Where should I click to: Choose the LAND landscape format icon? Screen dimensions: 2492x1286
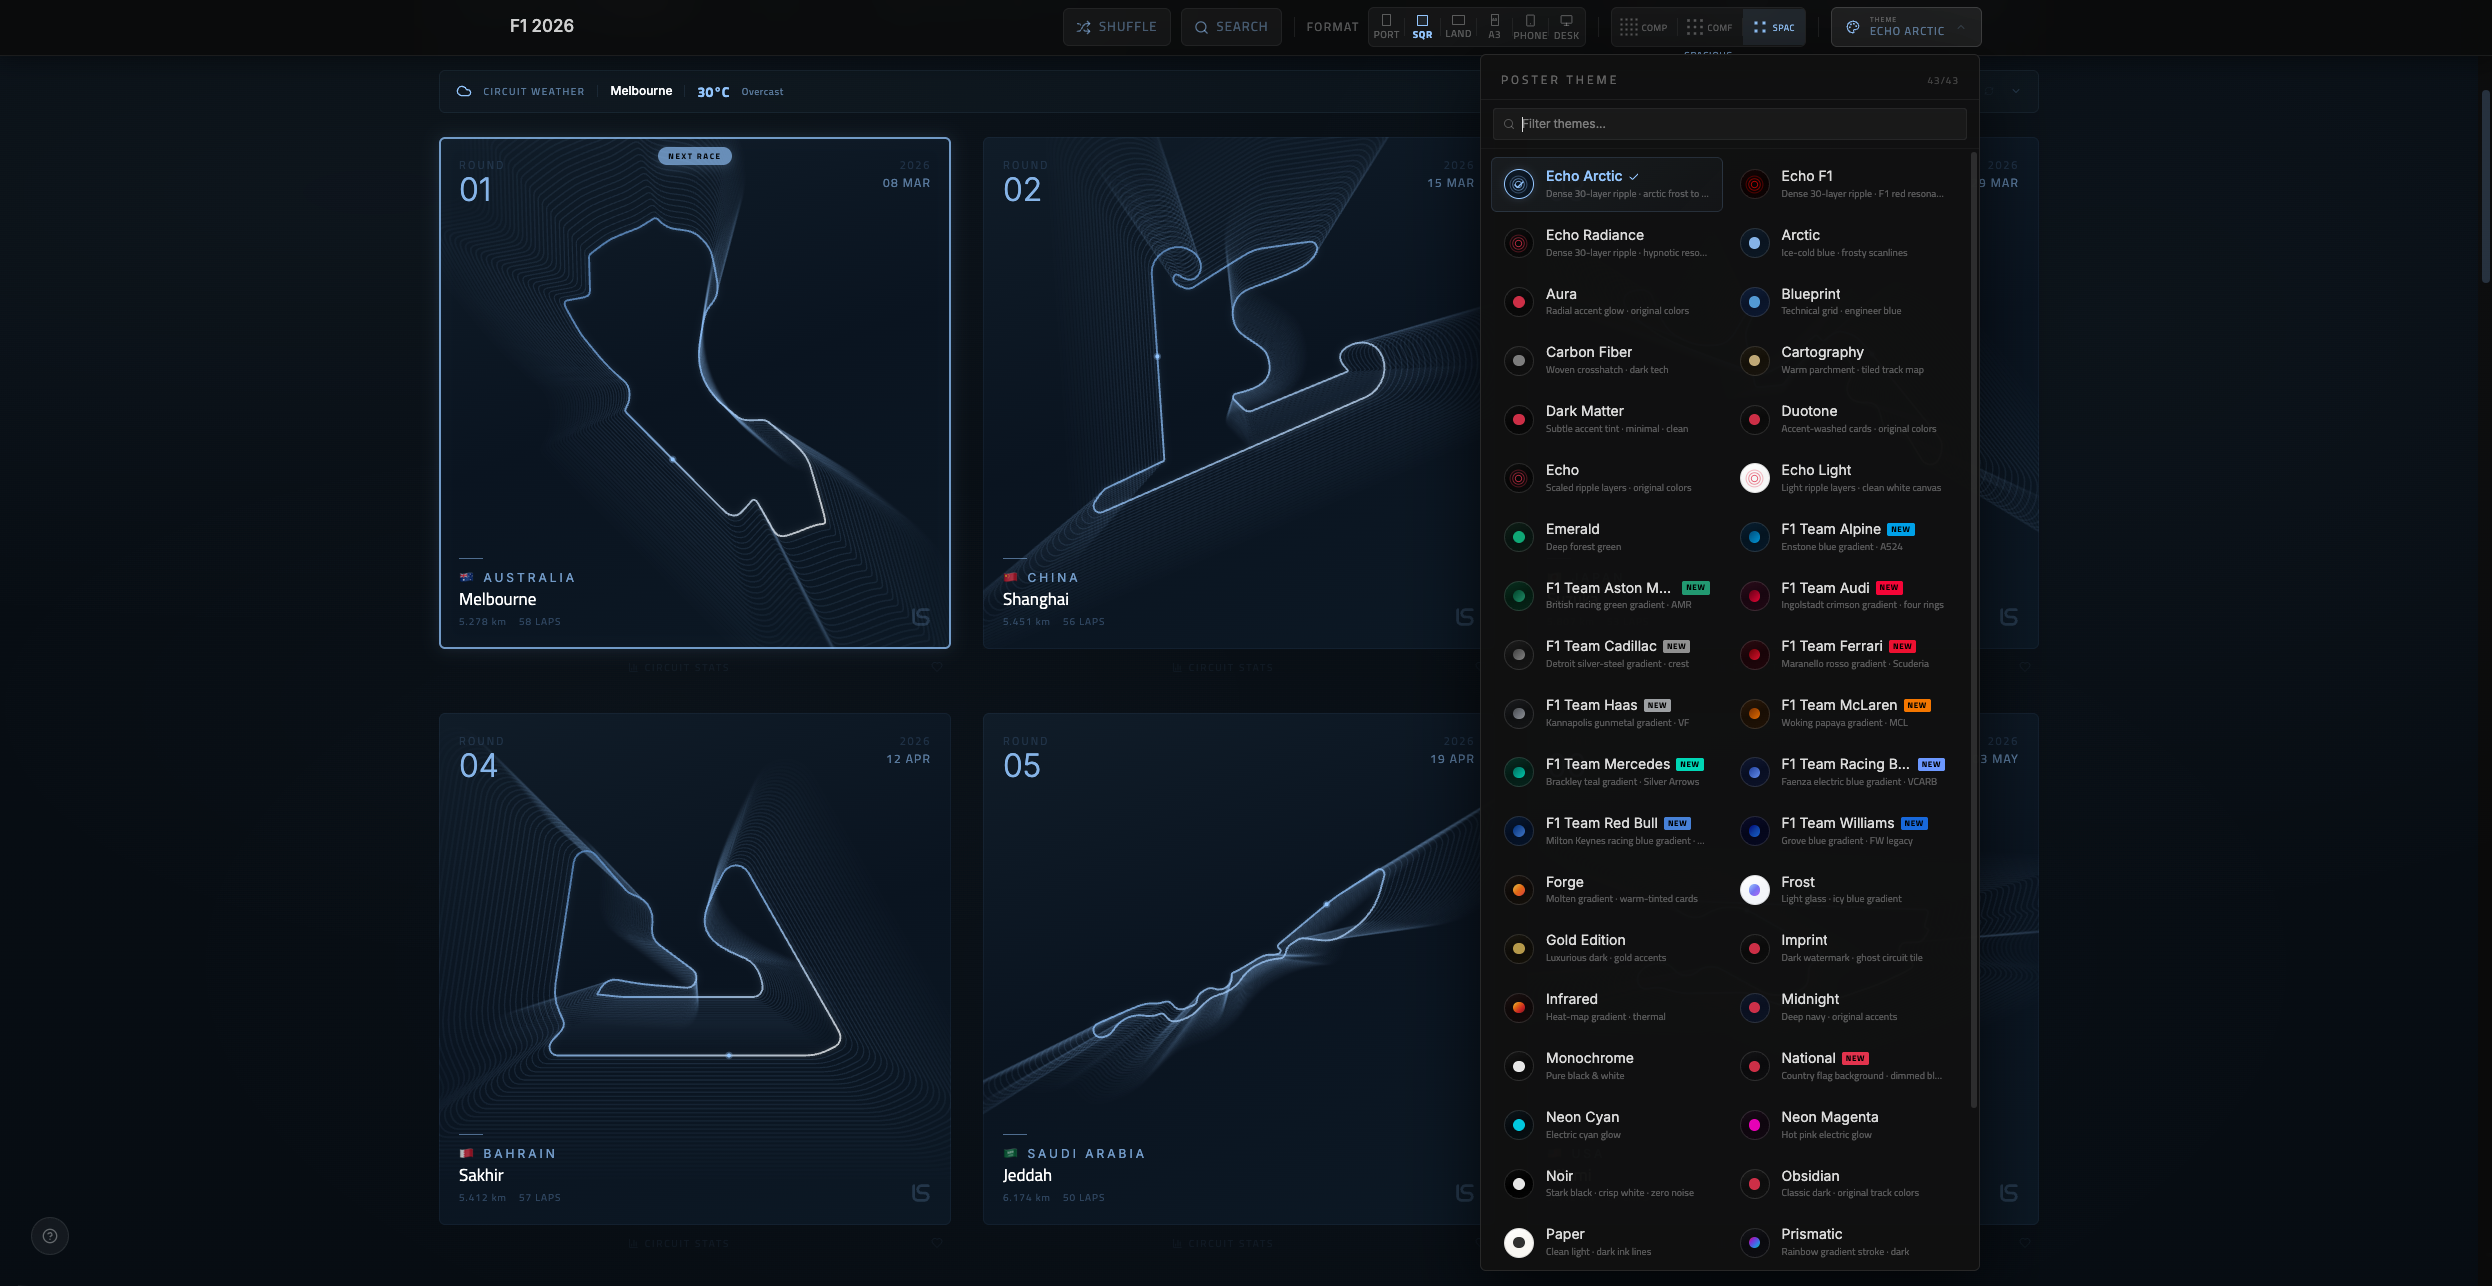pyautogui.click(x=1458, y=26)
